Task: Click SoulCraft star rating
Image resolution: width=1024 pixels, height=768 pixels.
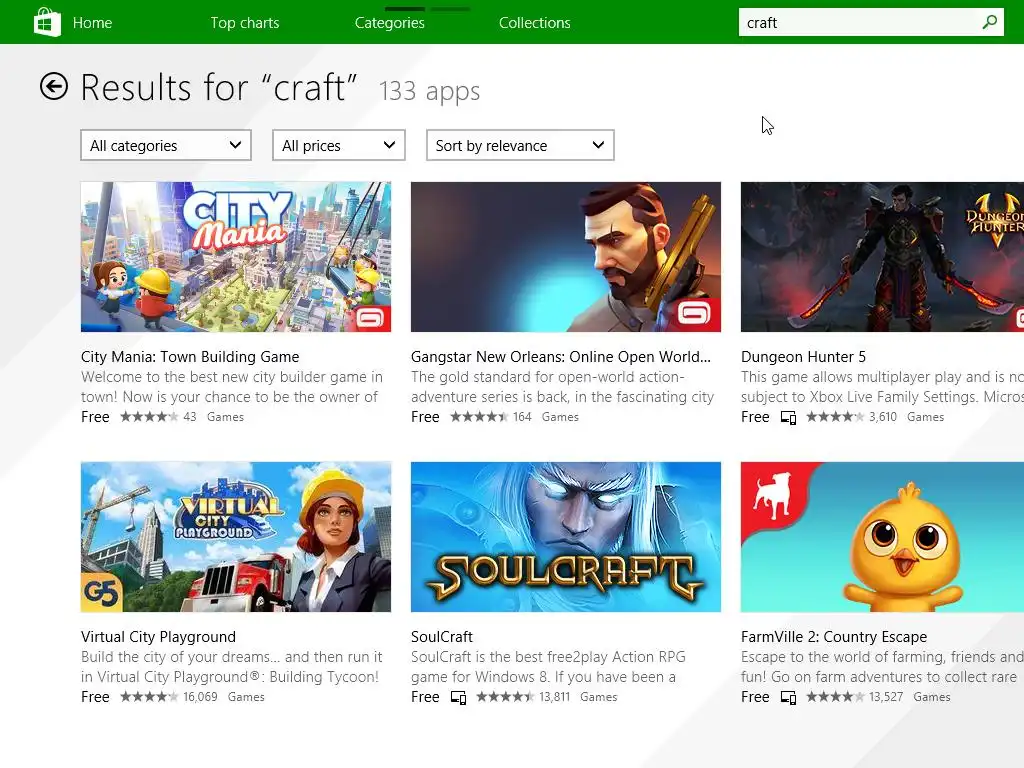Action: [x=505, y=697]
